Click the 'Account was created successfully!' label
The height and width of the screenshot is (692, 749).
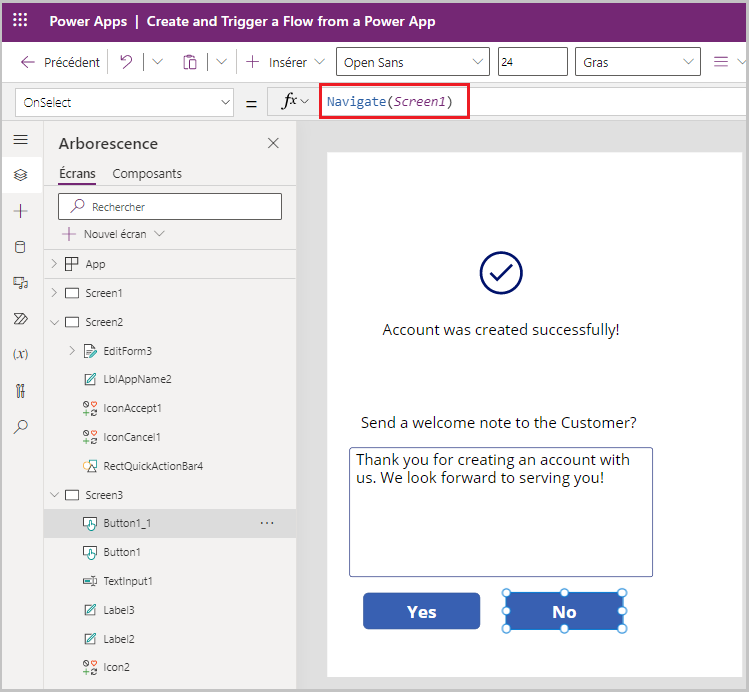(501, 330)
